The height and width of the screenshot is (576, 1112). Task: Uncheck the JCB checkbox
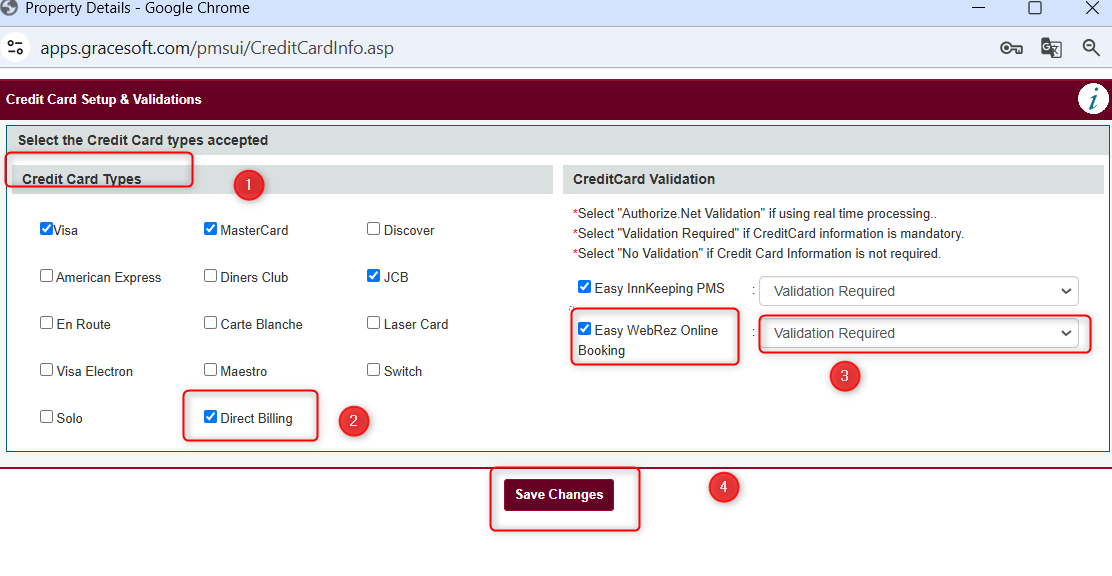coord(374,276)
